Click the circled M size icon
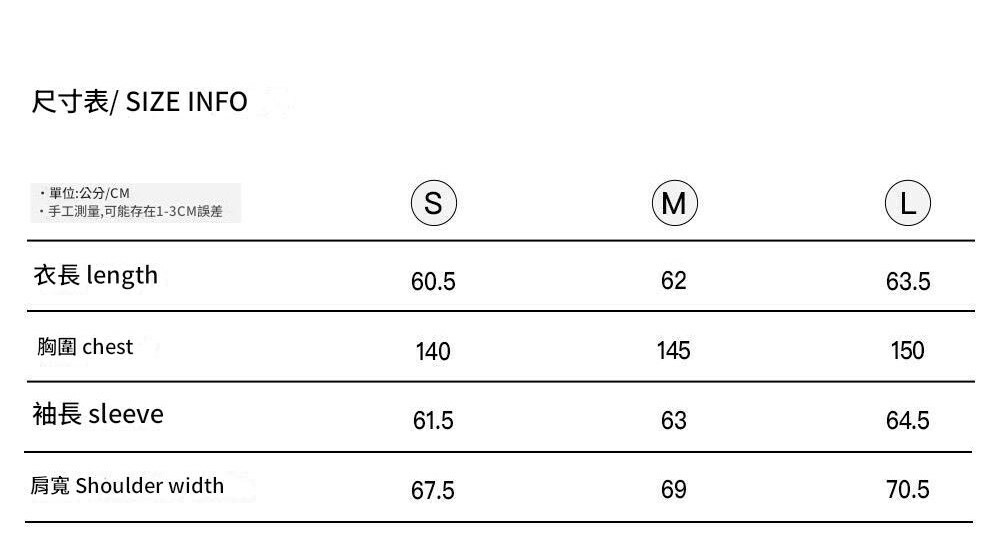The width and height of the screenshot is (999, 556). click(674, 204)
